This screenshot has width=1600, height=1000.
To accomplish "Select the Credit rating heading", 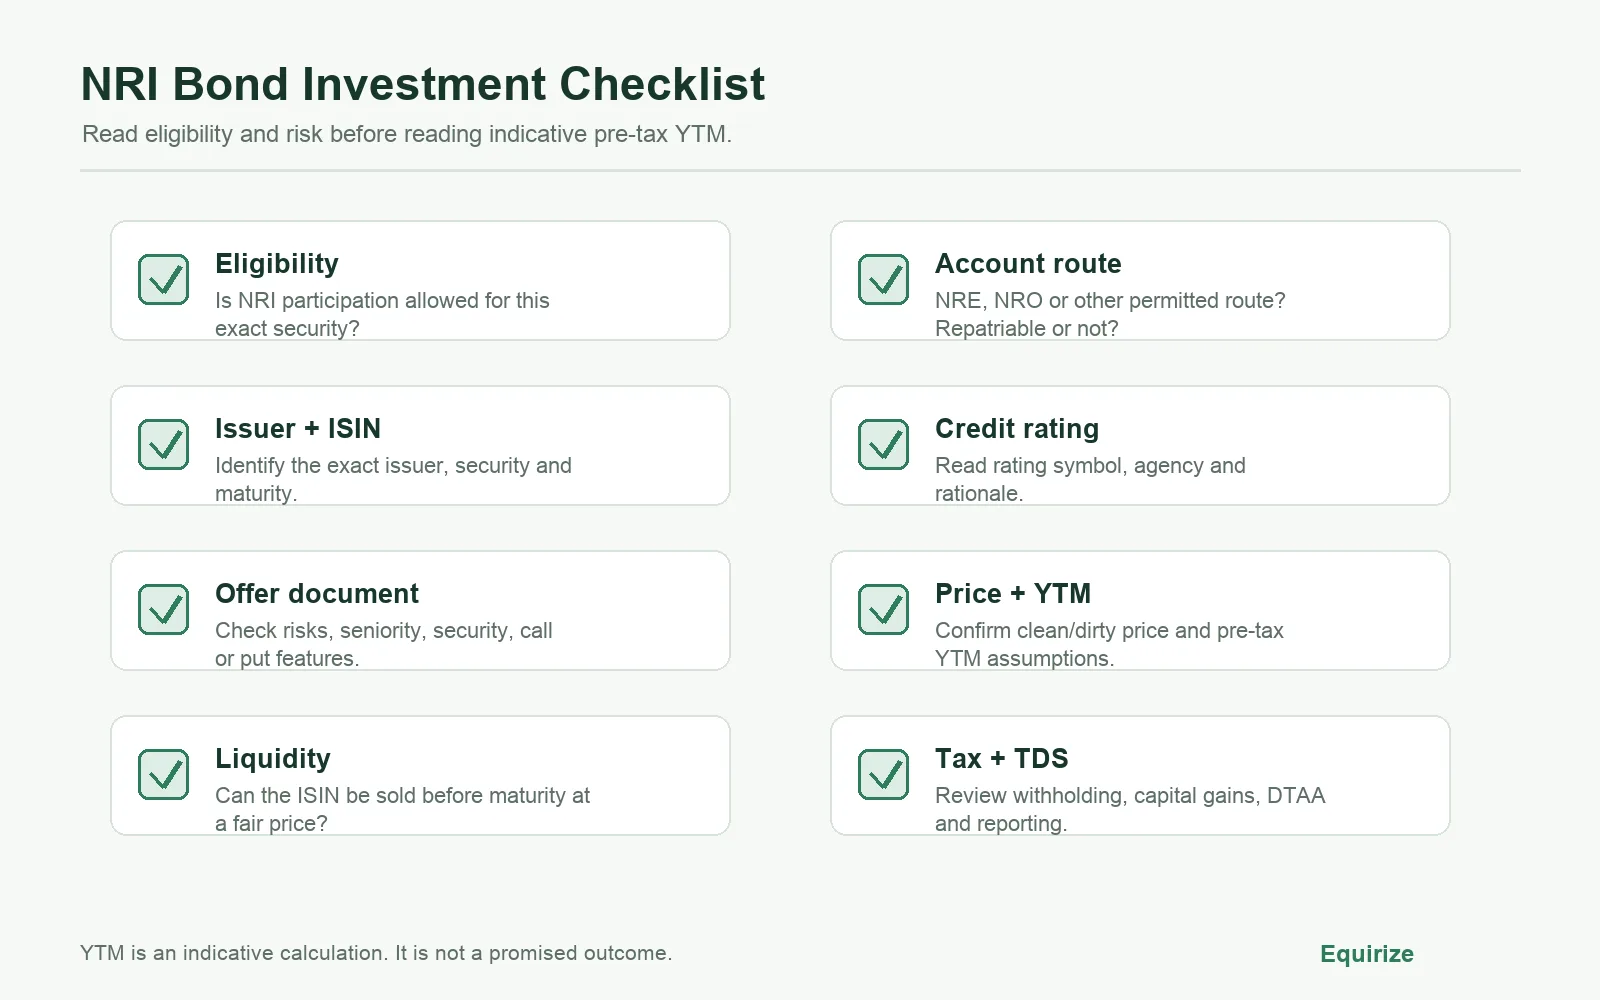I will (1017, 429).
